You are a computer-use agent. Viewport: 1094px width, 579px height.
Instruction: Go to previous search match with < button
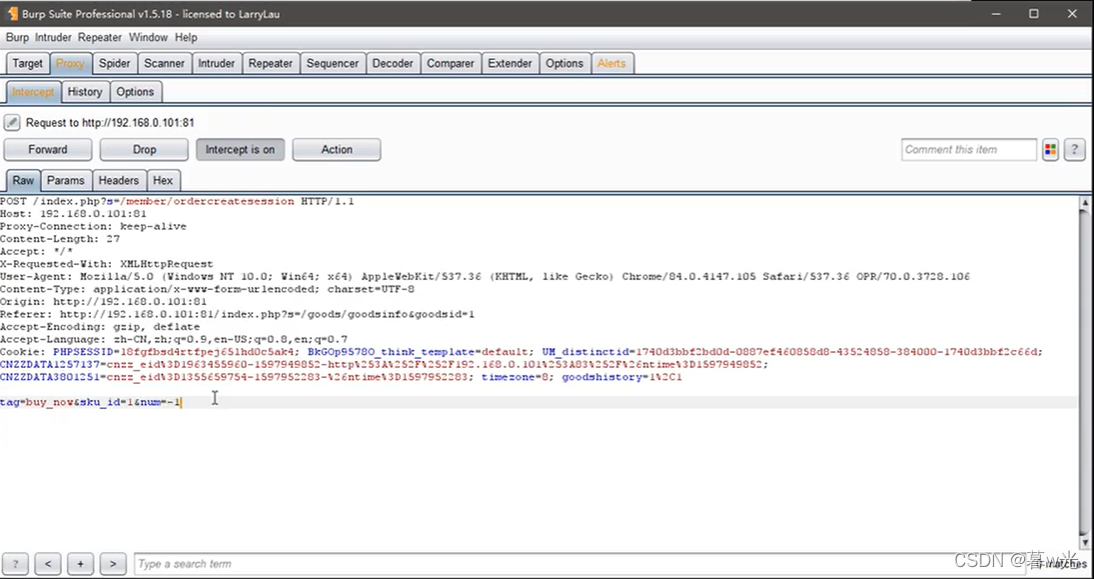(x=48, y=564)
